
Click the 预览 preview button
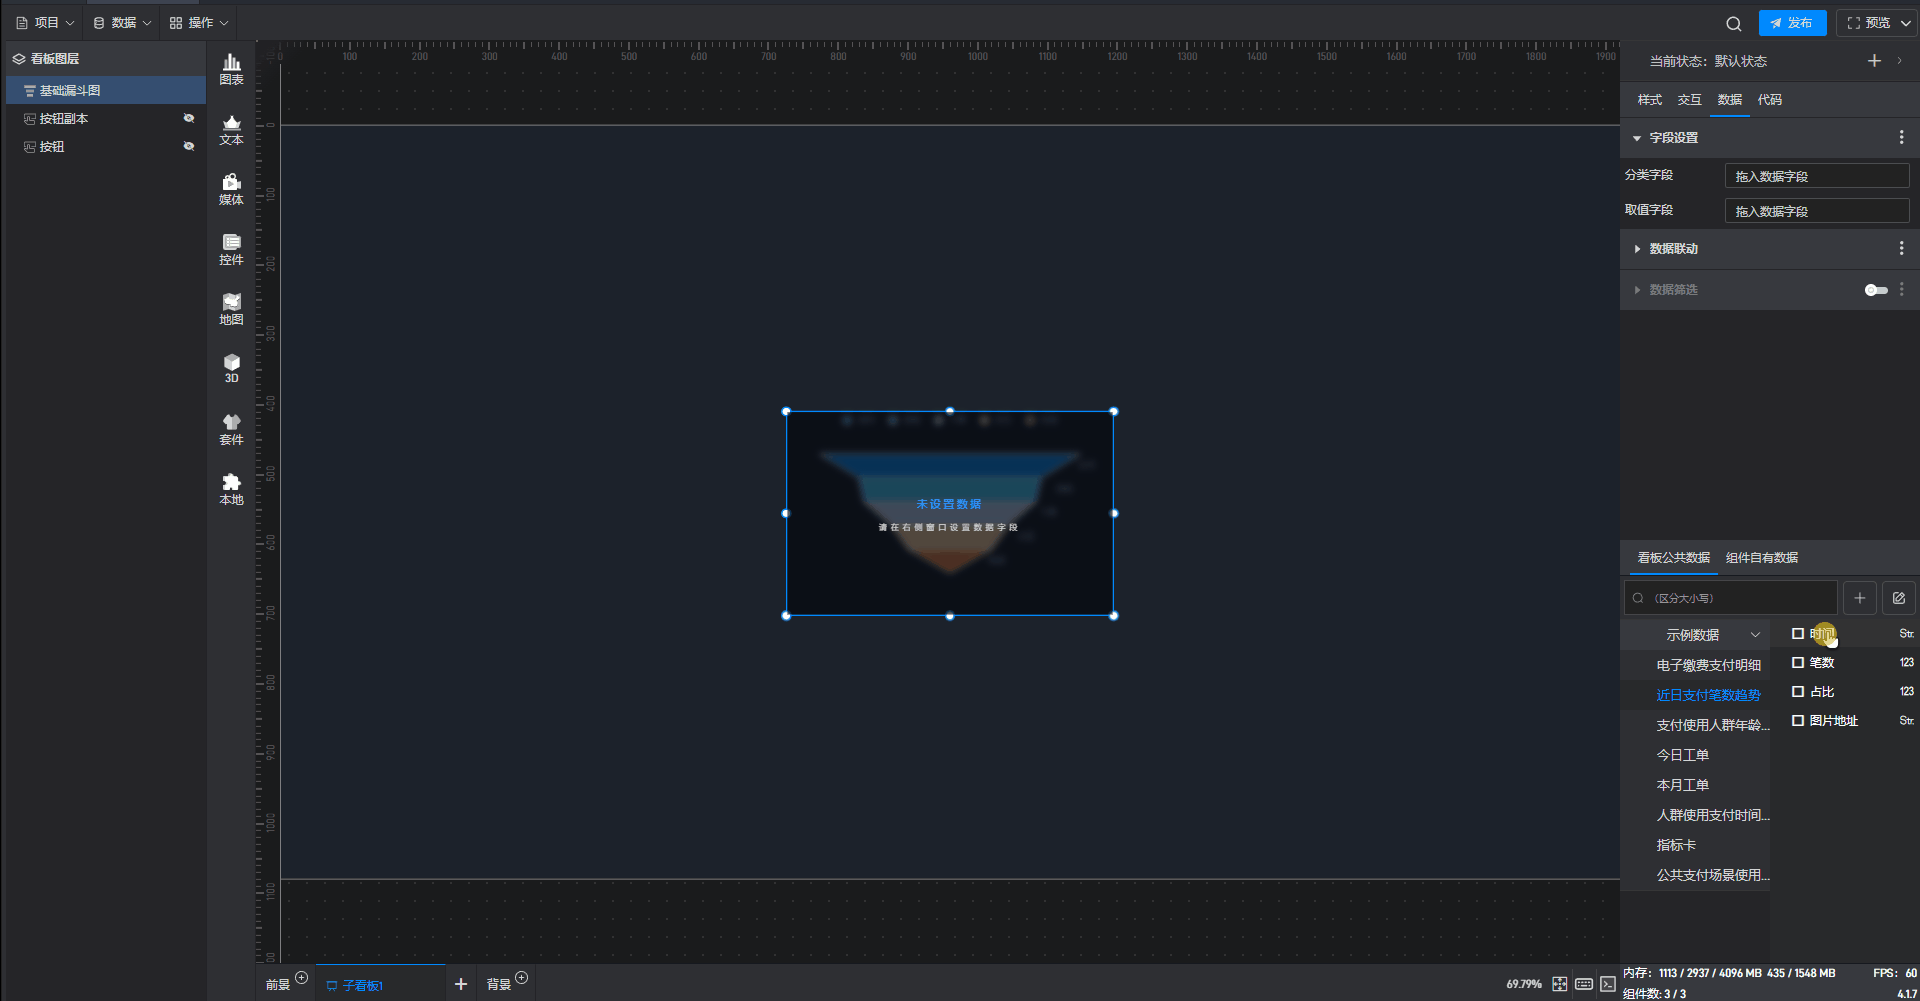point(1869,23)
